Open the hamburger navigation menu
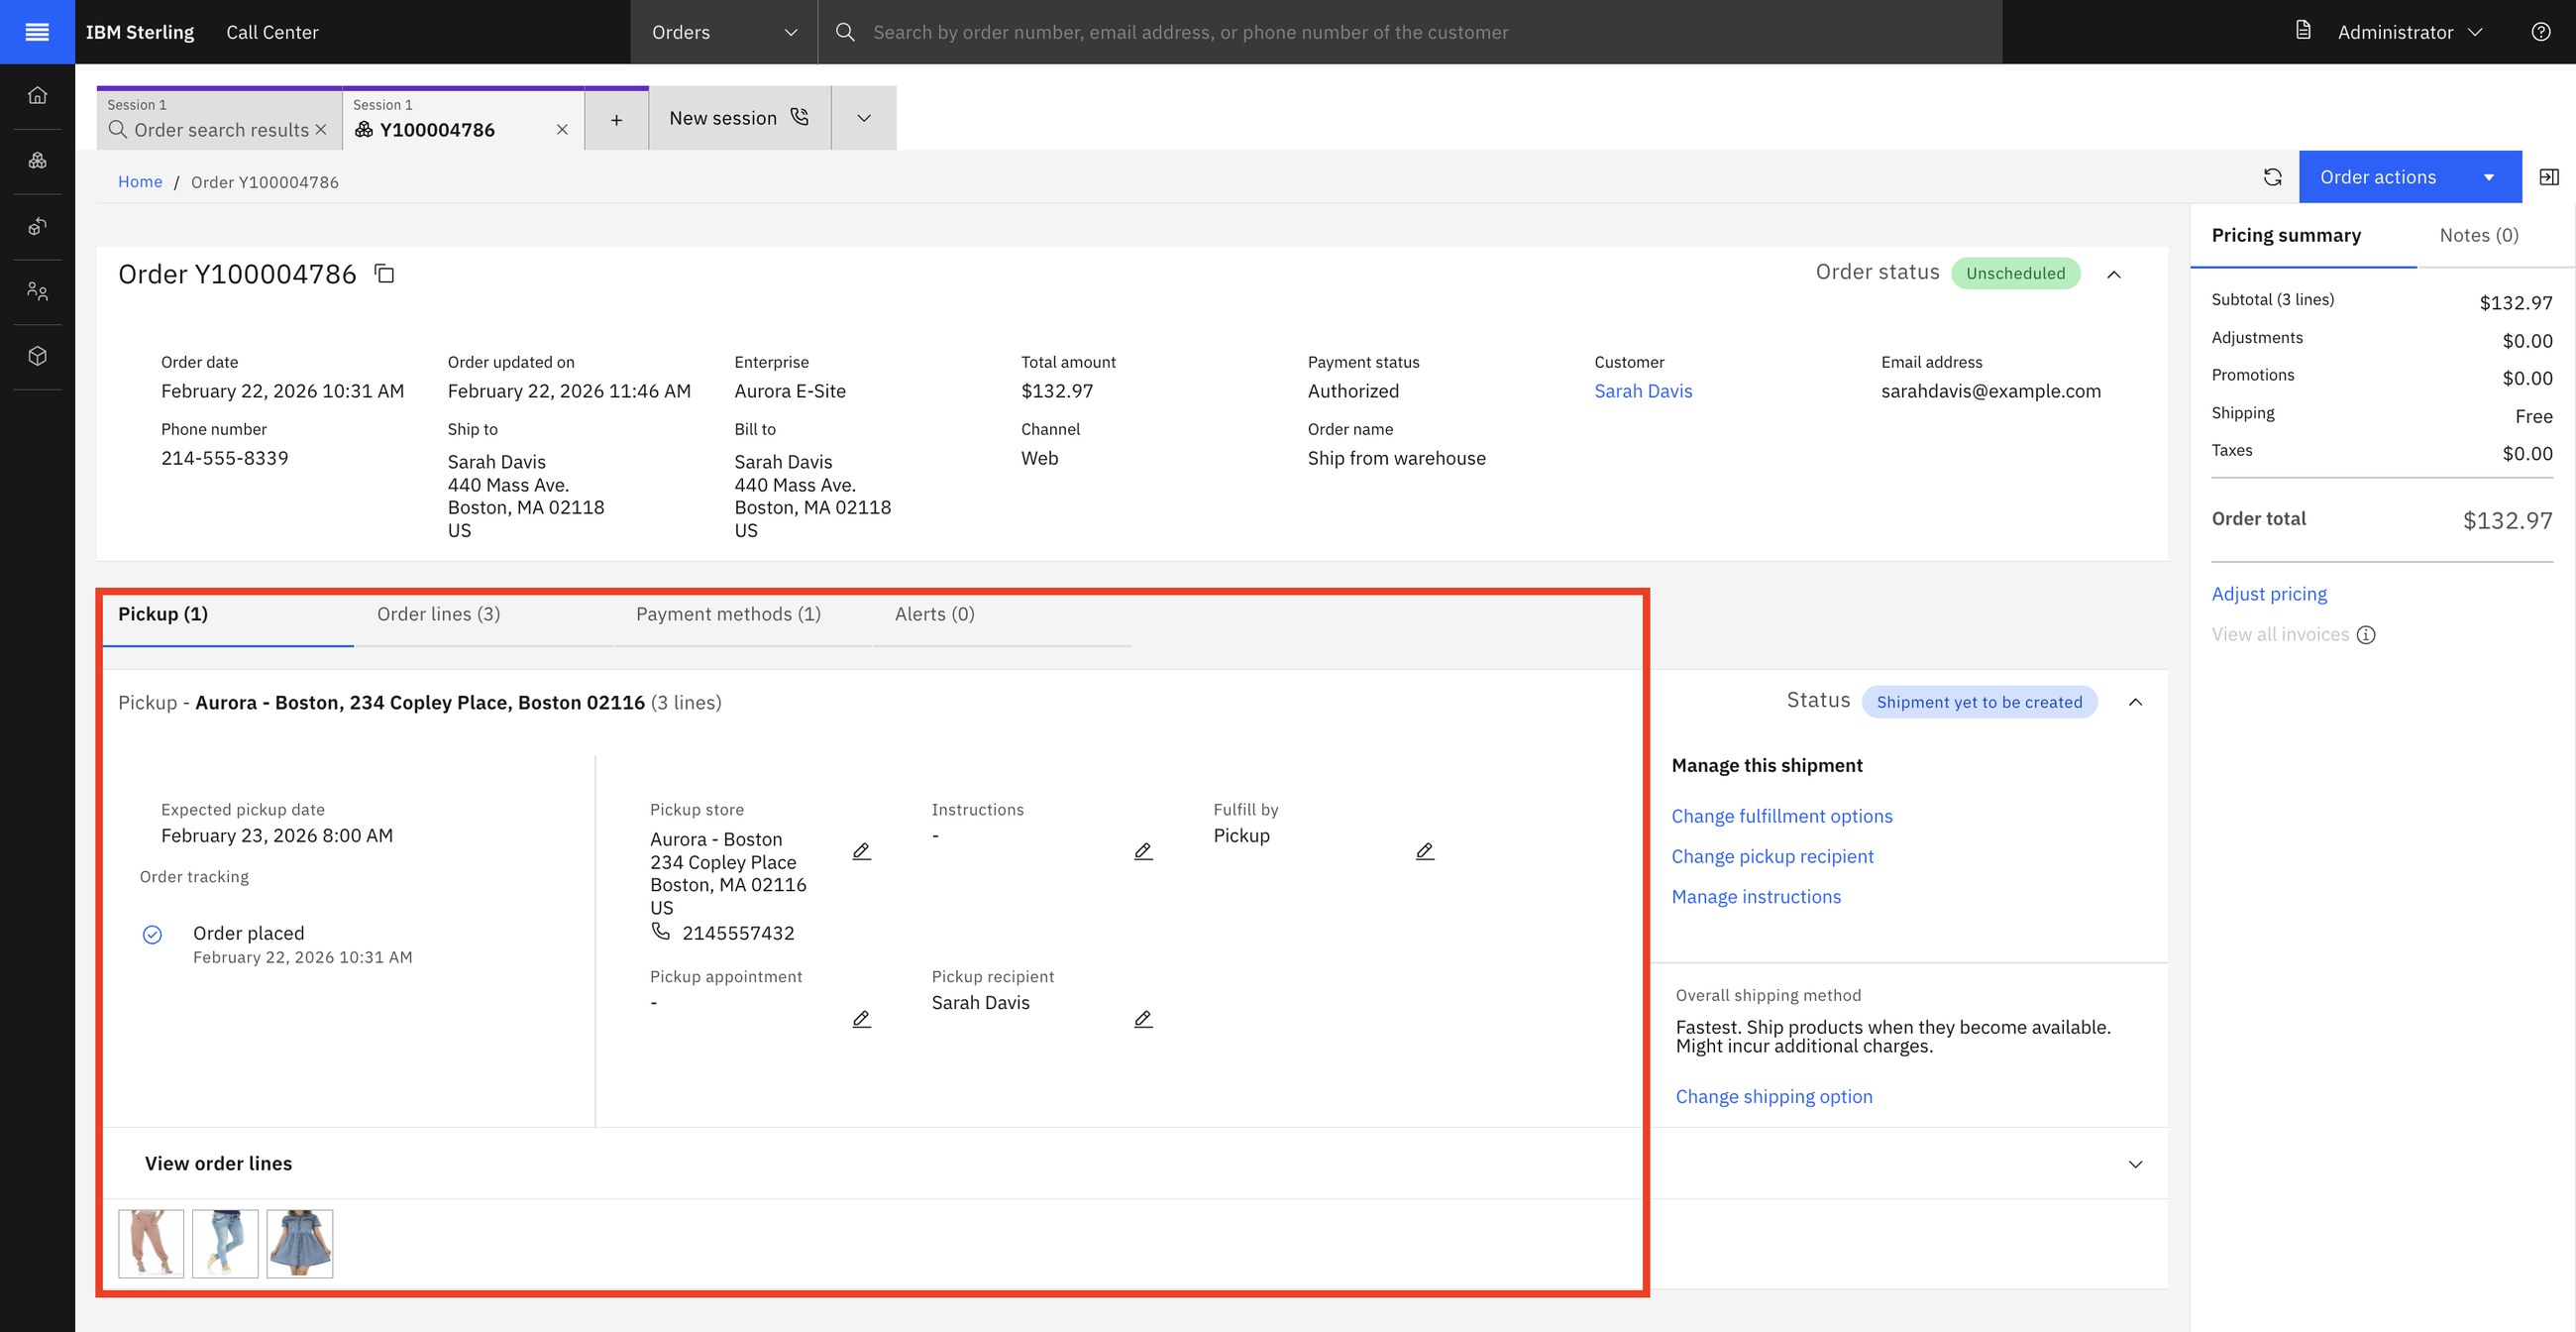The height and width of the screenshot is (1332, 2576). [x=37, y=32]
